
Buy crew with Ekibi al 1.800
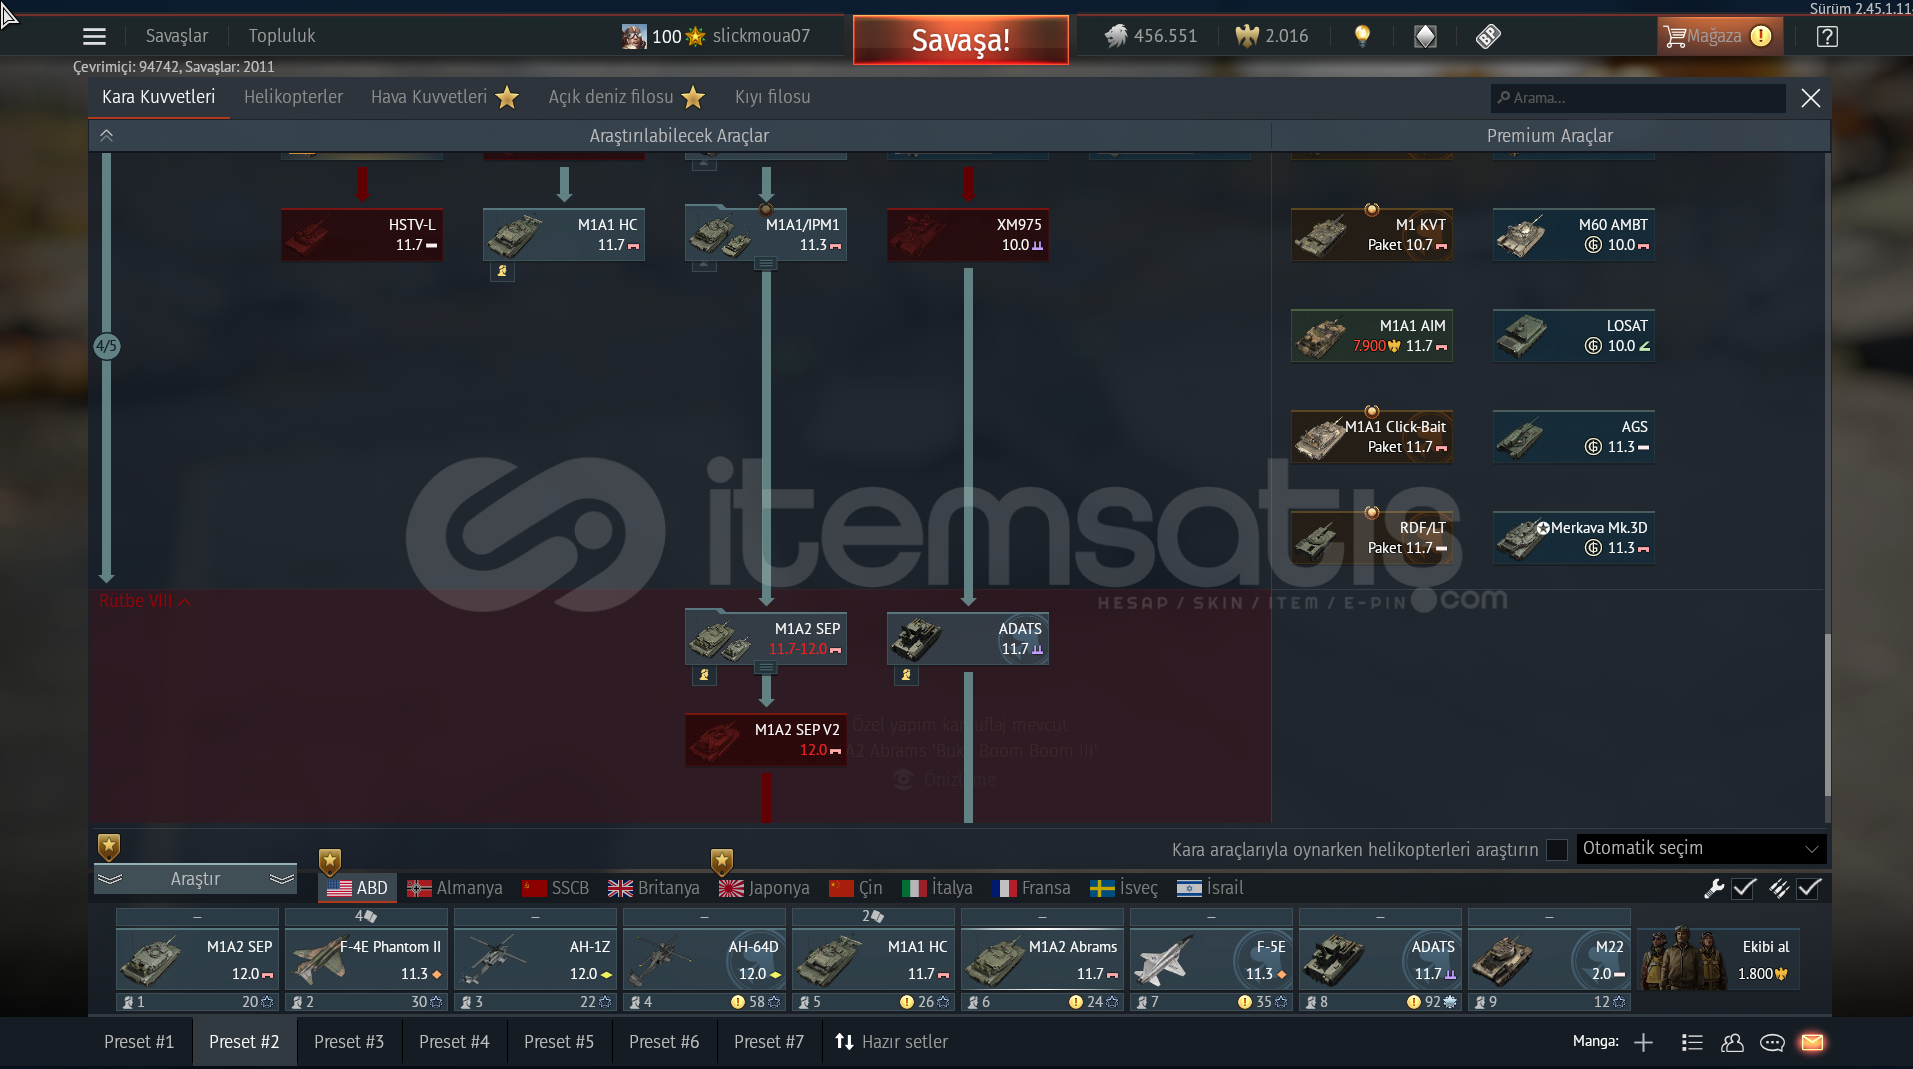click(x=1718, y=959)
